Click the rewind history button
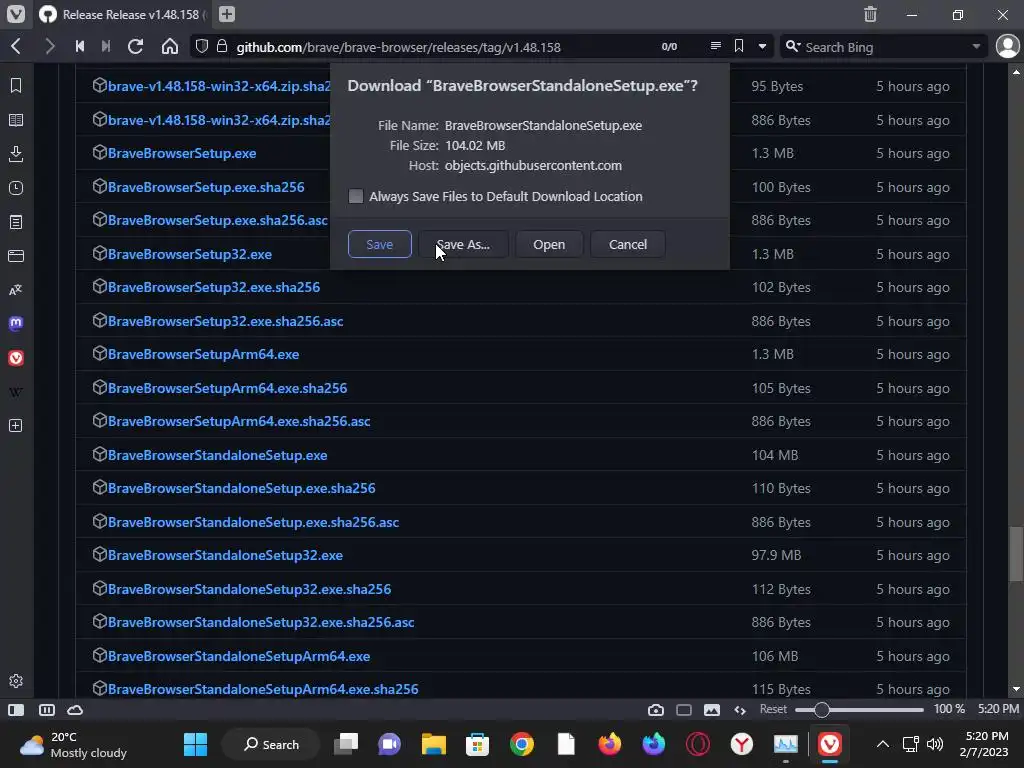This screenshot has height=768, width=1024. pos(80,46)
